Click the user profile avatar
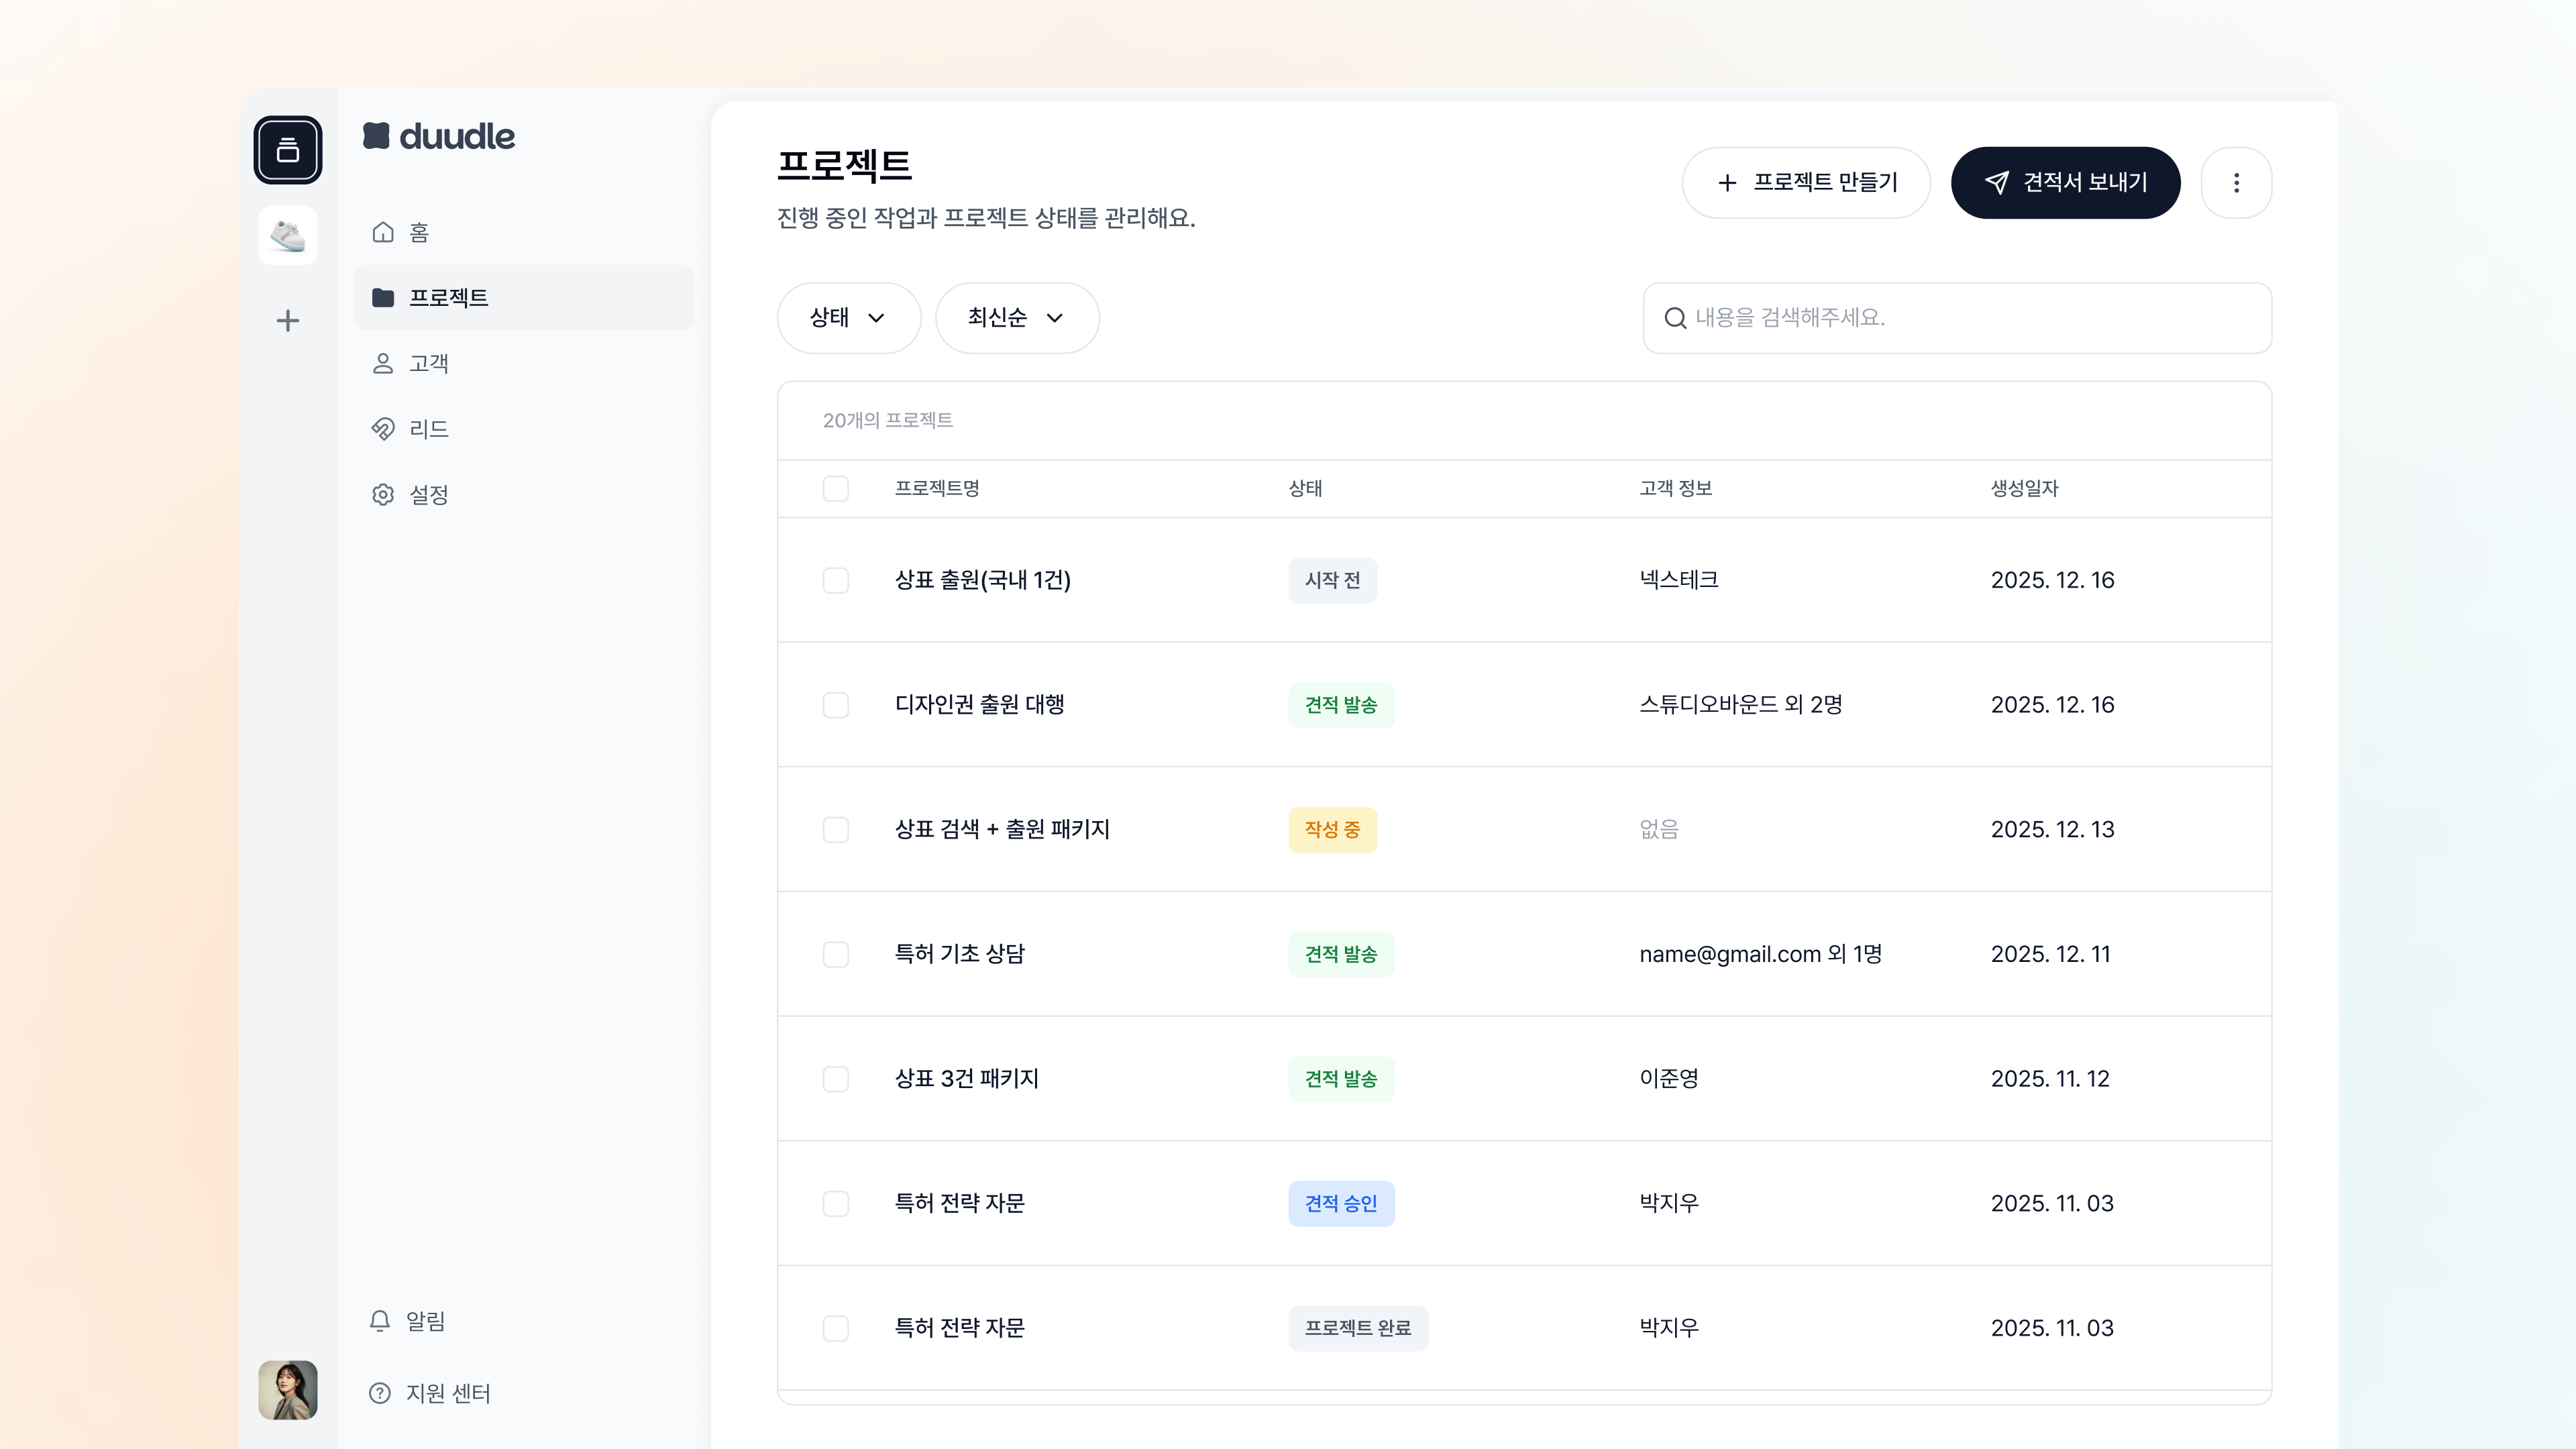This screenshot has height=1449, width=2576. [287, 1390]
